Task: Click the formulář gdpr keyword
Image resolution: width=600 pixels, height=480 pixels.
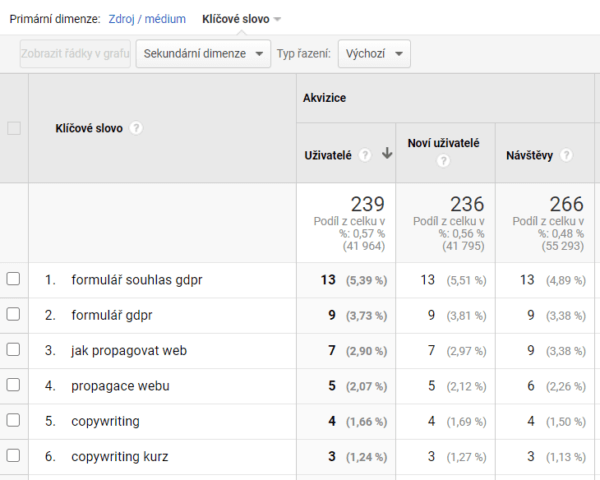Action: pyautogui.click(x=115, y=315)
